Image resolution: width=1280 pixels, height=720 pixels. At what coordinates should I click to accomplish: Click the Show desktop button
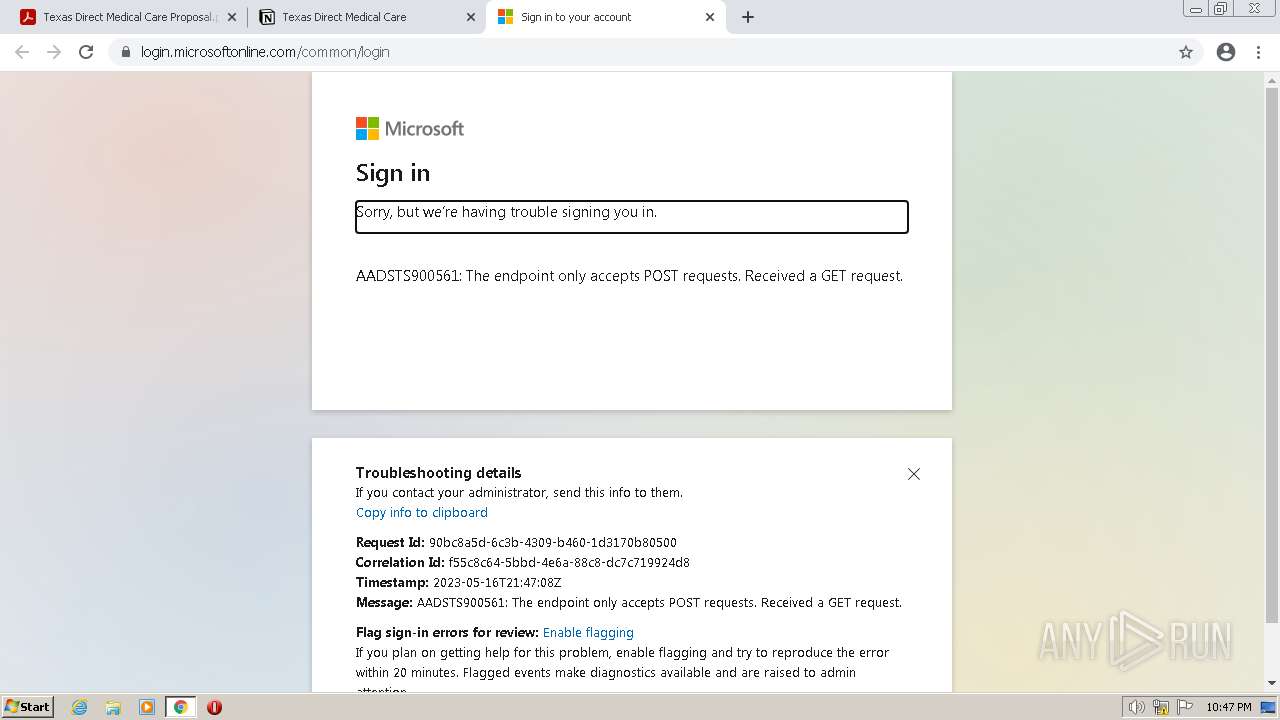coord(1269,707)
